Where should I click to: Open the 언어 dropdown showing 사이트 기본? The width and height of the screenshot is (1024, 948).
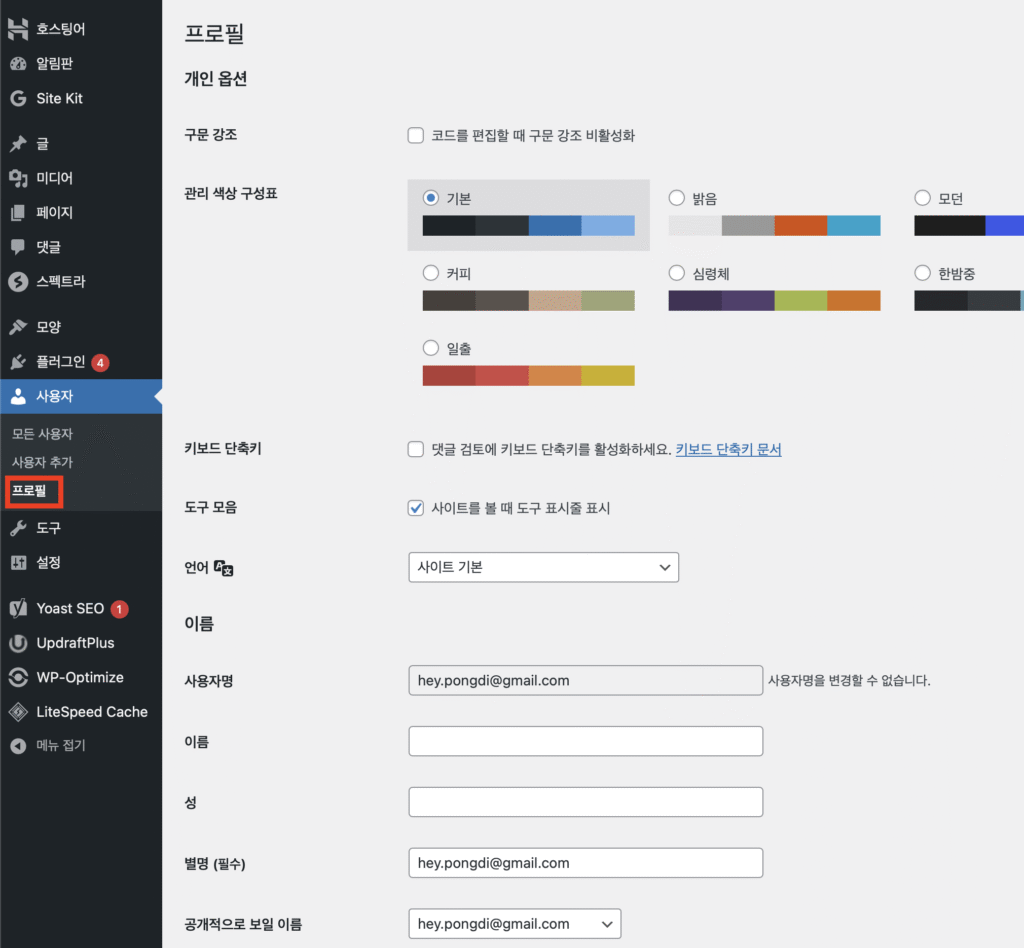(543, 567)
